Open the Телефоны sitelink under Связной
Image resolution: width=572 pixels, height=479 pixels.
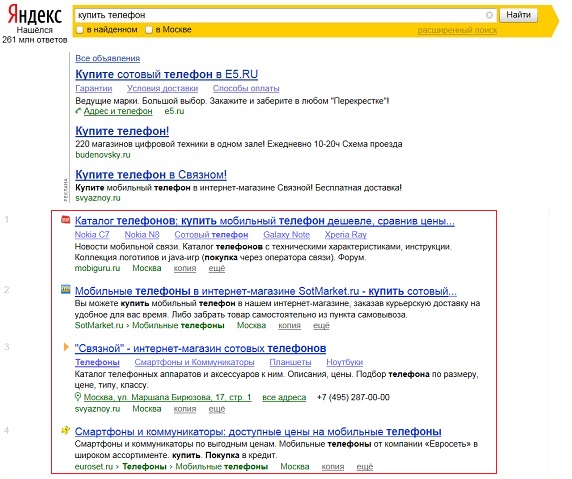point(97,362)
